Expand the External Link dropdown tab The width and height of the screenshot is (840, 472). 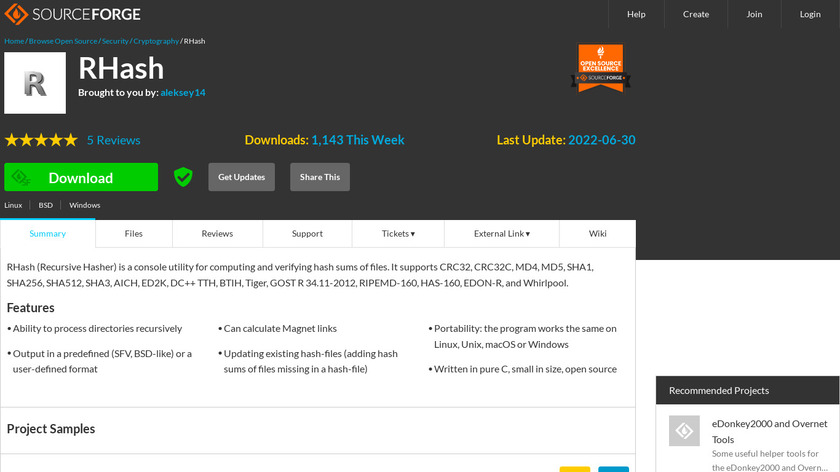click(x=502, y=234)
